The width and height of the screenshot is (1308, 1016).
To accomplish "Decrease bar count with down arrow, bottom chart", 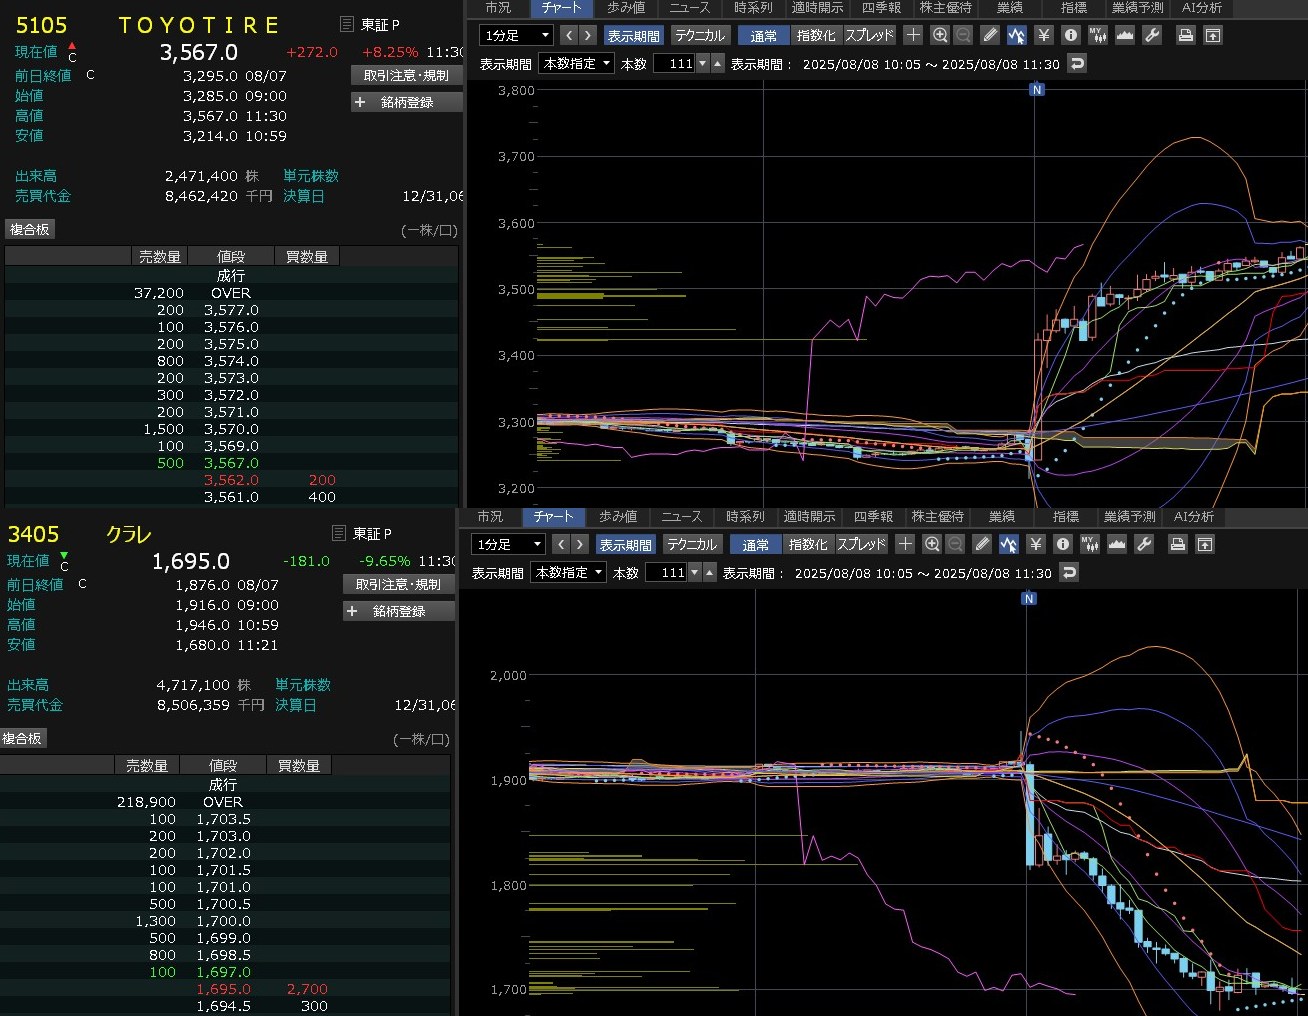I will point(694,573).
